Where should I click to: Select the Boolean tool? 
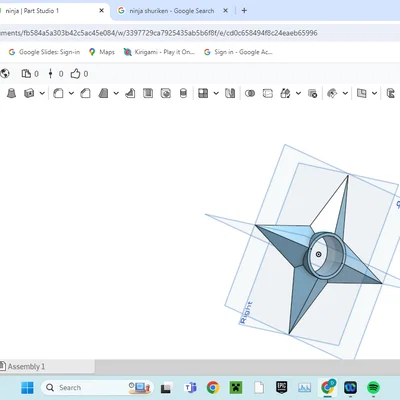250,94
